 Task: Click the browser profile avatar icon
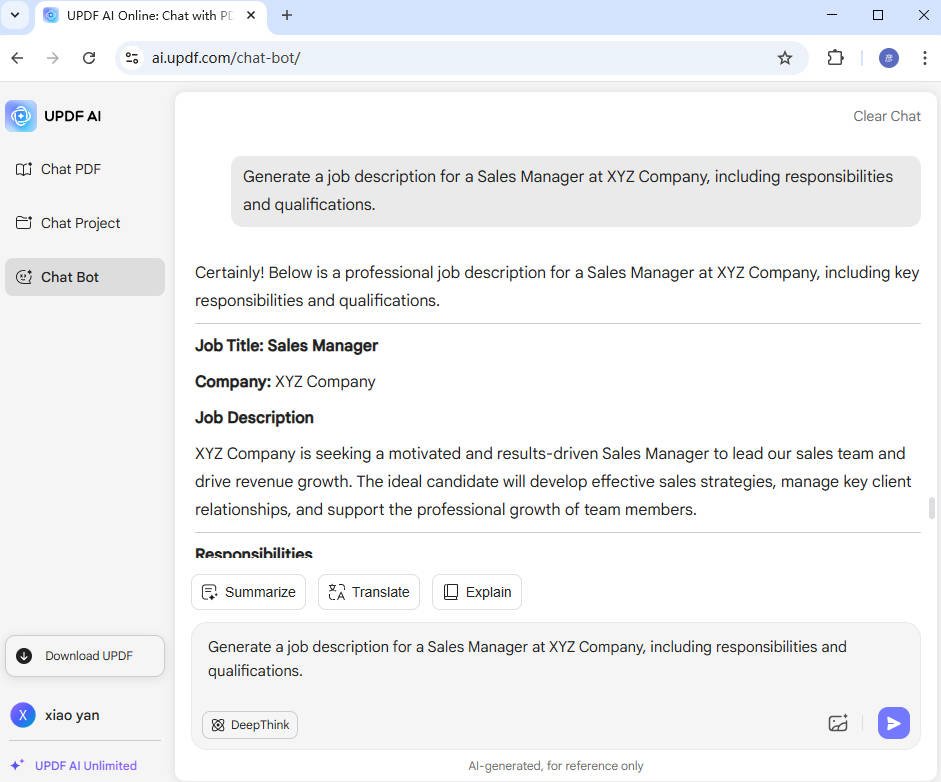pyautogui.click(x=888, y=57)
